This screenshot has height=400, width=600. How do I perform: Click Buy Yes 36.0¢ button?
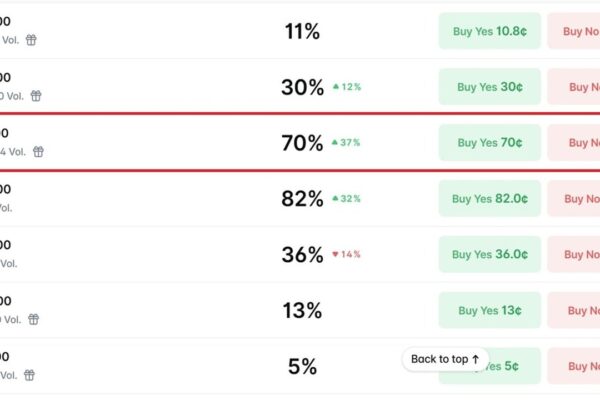point(490,255)
